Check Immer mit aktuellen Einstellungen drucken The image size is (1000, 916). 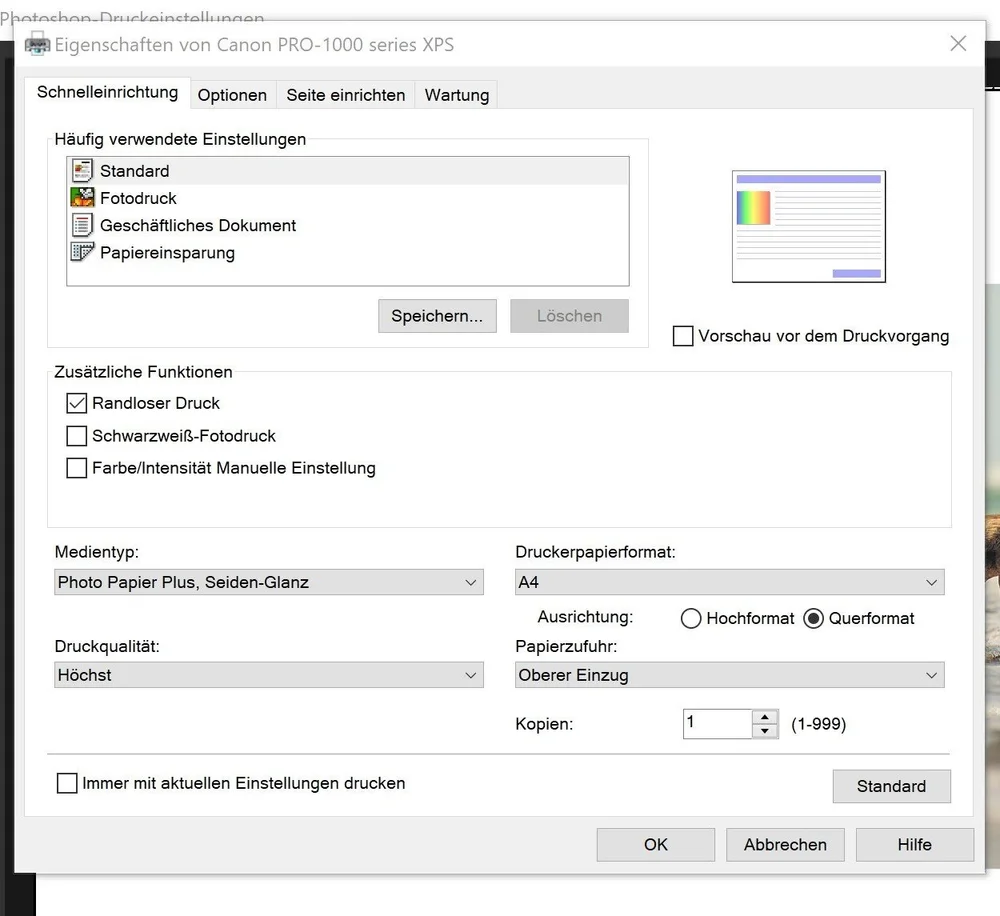click(67, 783)
